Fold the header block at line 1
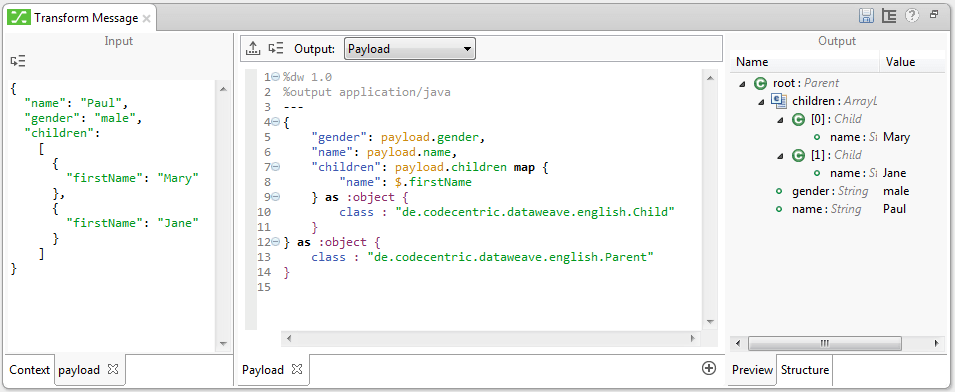Screen dimensions: 955x392 [x=275, y=77]
